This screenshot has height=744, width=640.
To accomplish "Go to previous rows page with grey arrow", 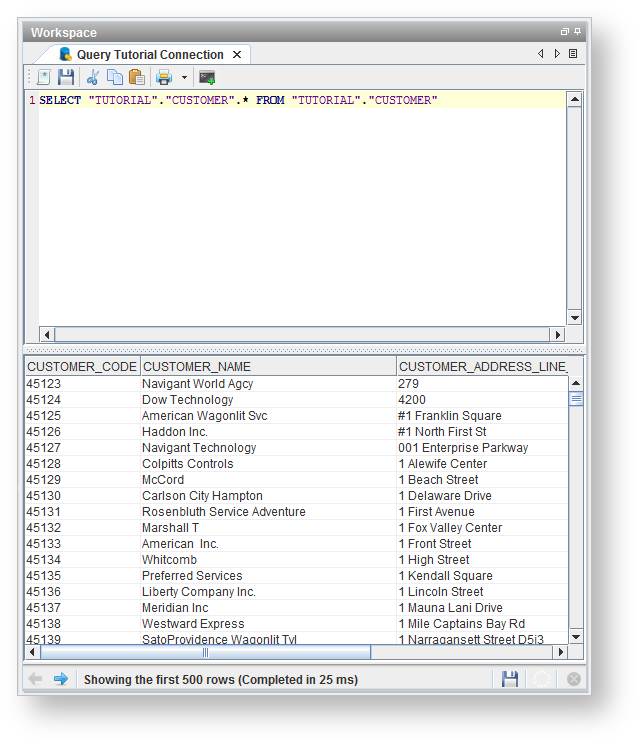I will pyautogui.click(x=35, y=679).
